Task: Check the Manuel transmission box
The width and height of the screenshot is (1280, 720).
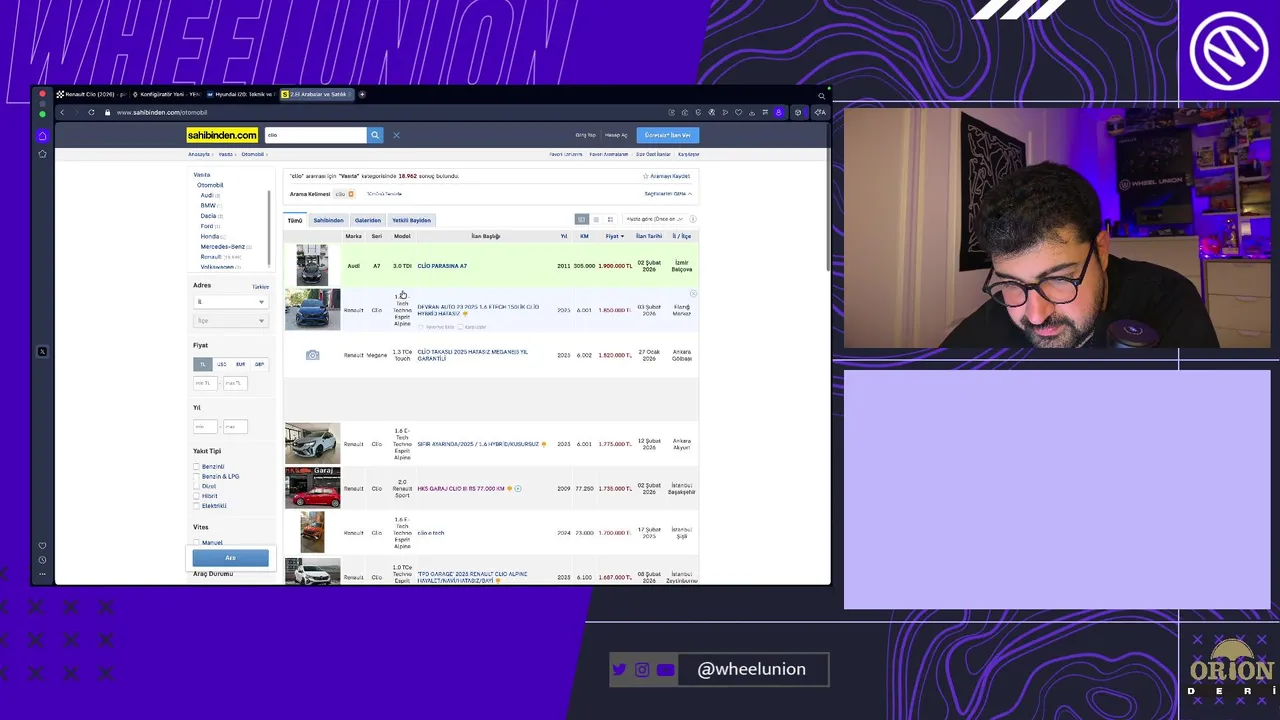Action: click(197, 543)
